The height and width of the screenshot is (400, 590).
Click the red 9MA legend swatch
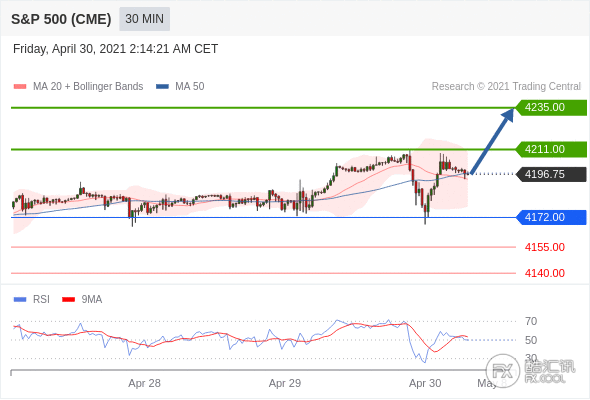68,300
